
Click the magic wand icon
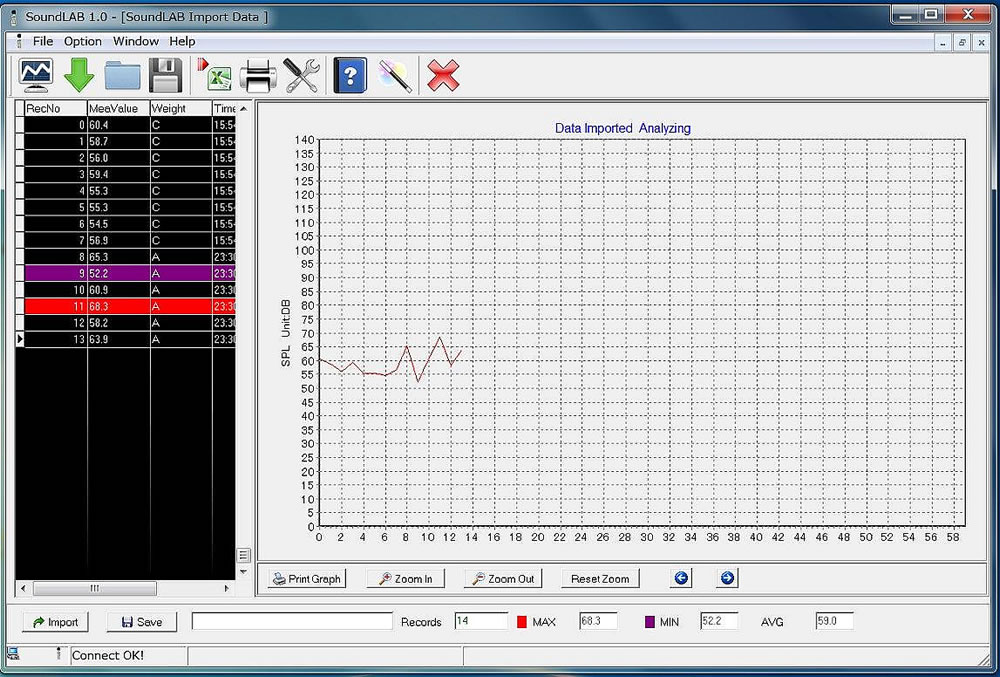coord(394,75)
